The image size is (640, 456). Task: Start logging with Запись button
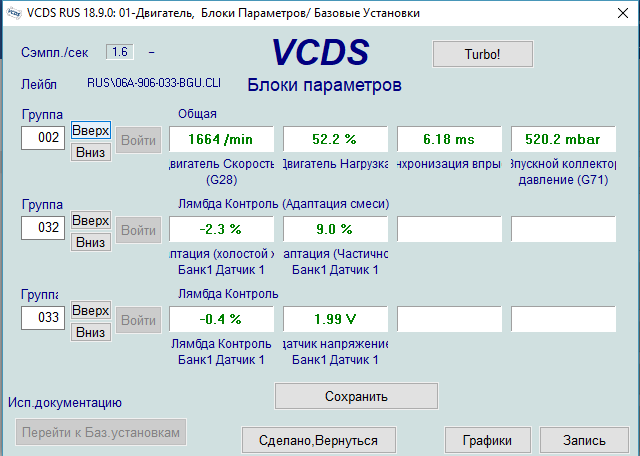(584, 440)
